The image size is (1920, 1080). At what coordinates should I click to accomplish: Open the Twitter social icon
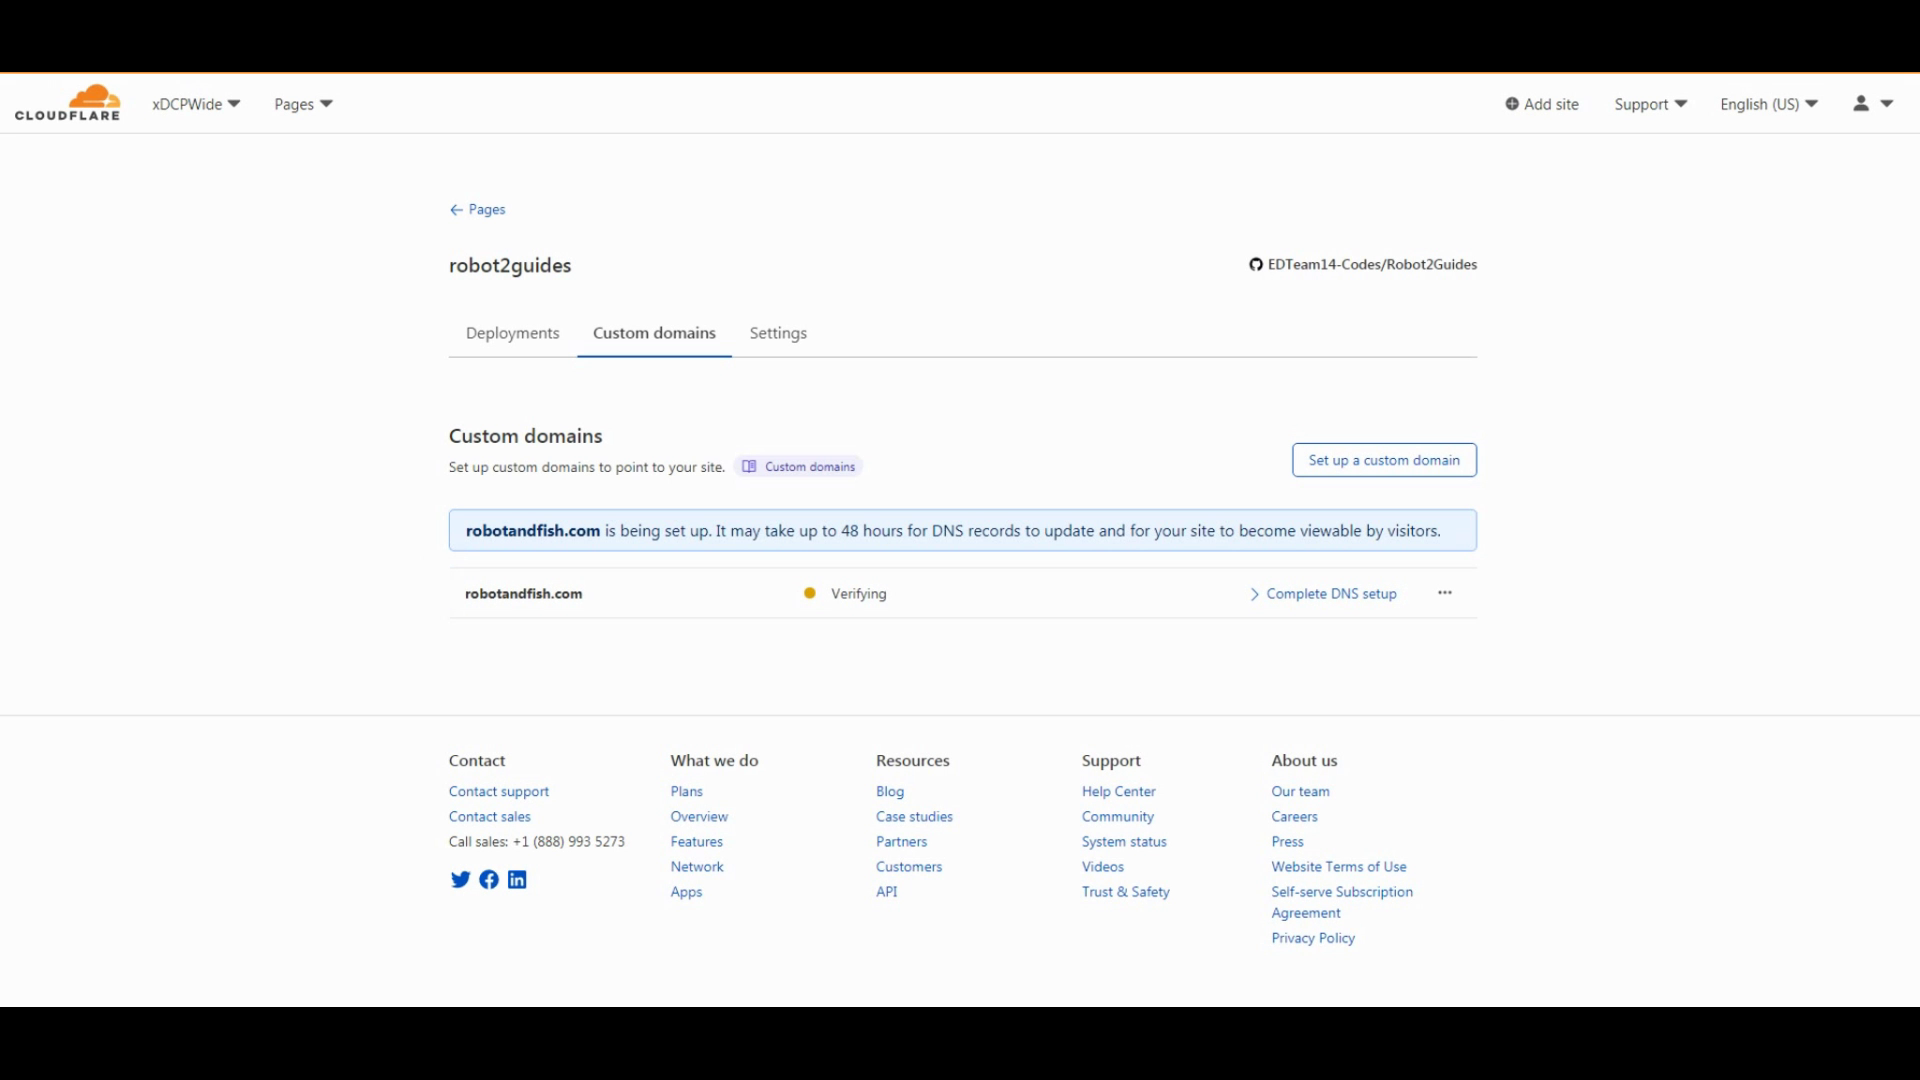pos(460,880)
